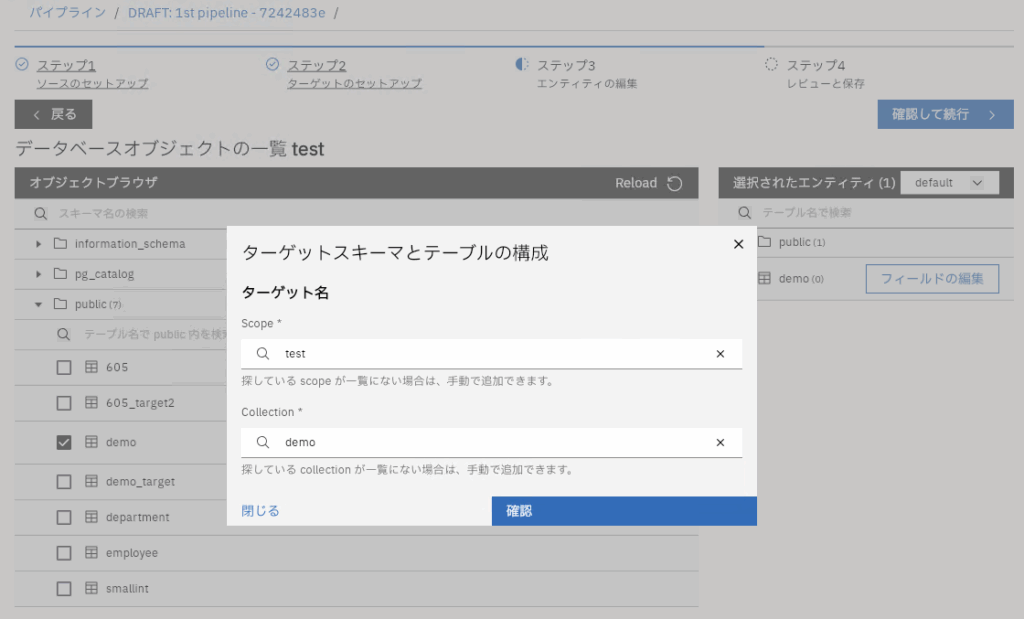The height and width of the screenshot is (619, 1024).
Task: Close the target schema dialog with X
Action: [738, 244]
